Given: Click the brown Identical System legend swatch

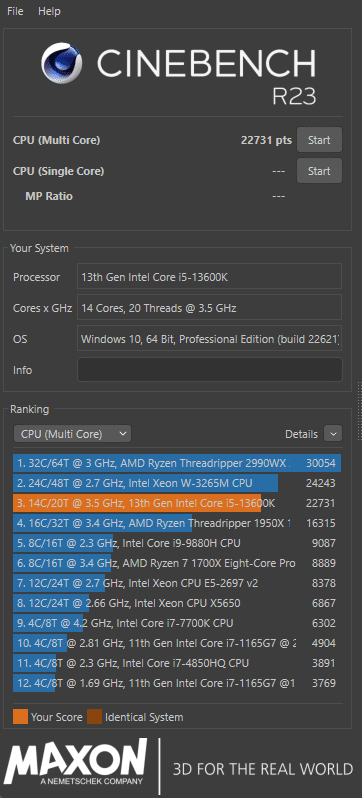Looking at the screenshot, I should pyautogui.click(x=94, y=717).
